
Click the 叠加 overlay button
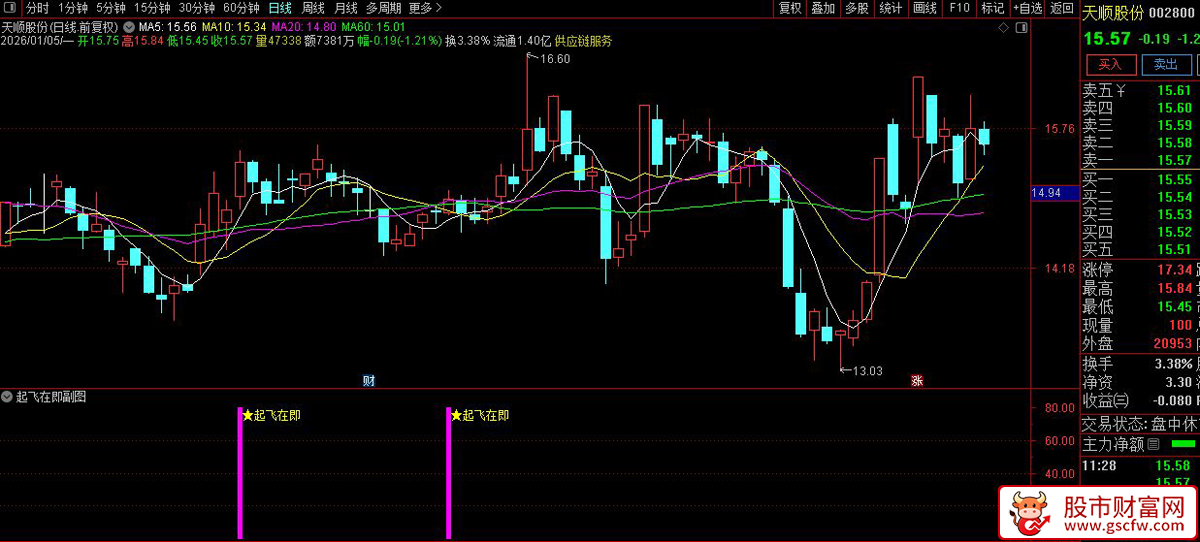[x=824, y=8]
